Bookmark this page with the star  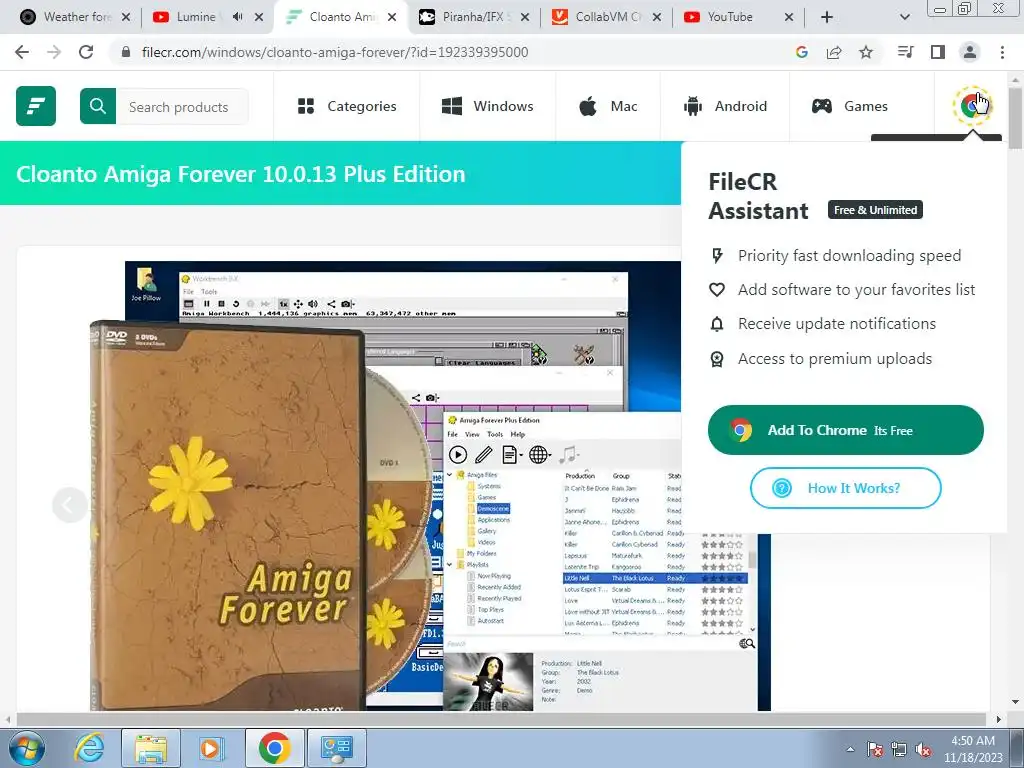(x=866, y=52)
